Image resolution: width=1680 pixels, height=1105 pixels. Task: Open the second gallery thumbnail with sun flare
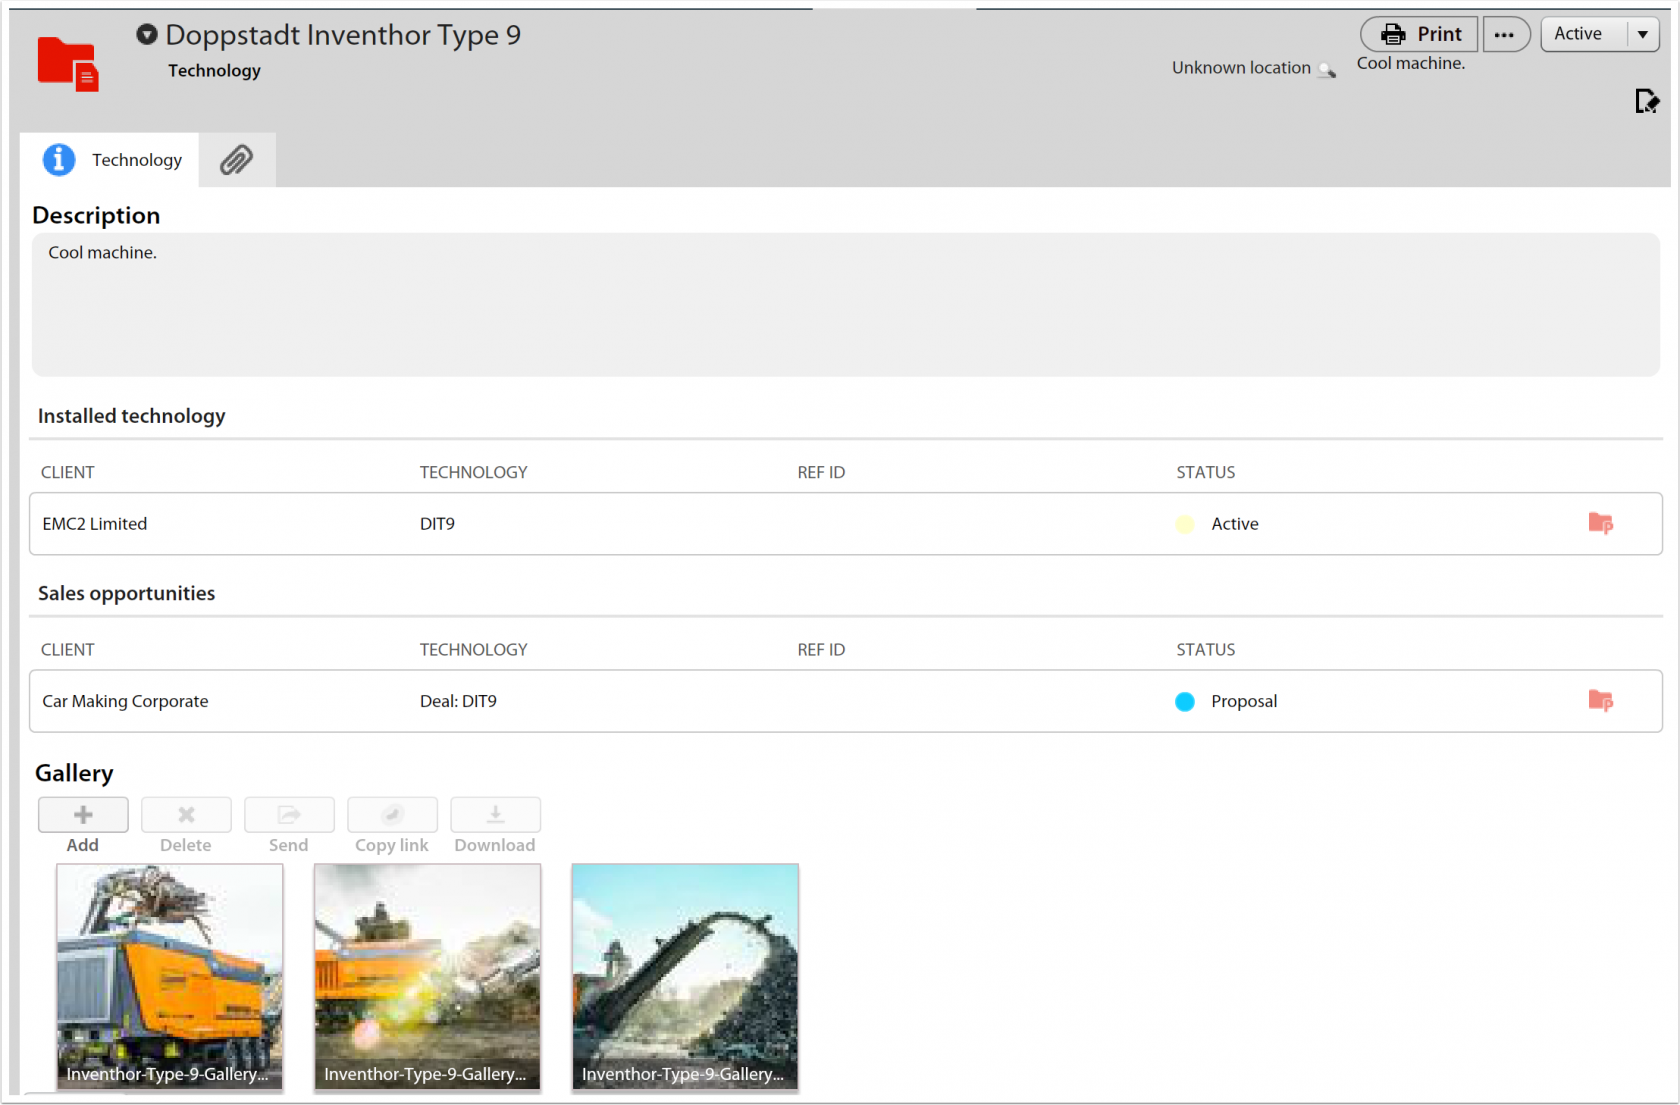click(x=427, y=977)
